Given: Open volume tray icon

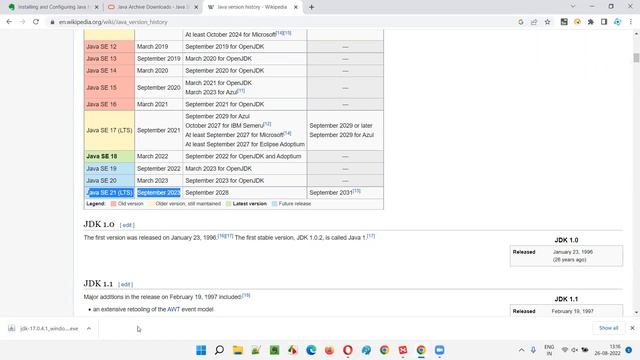Looking at the screenshot, I should click(x=574, y=350).
